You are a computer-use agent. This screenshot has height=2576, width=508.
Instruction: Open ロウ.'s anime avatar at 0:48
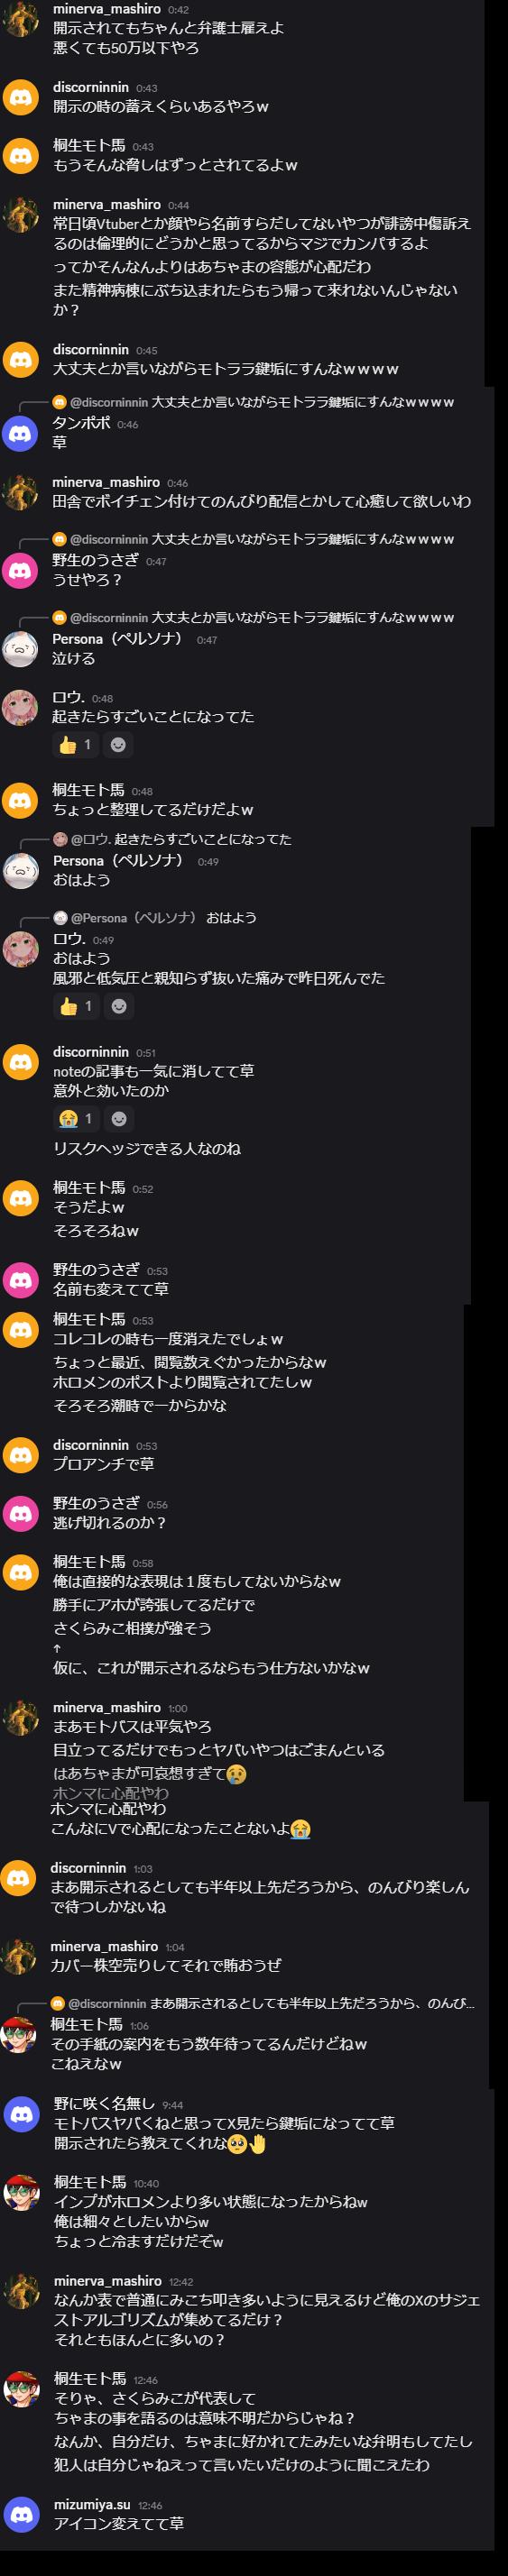click(20, 707)
